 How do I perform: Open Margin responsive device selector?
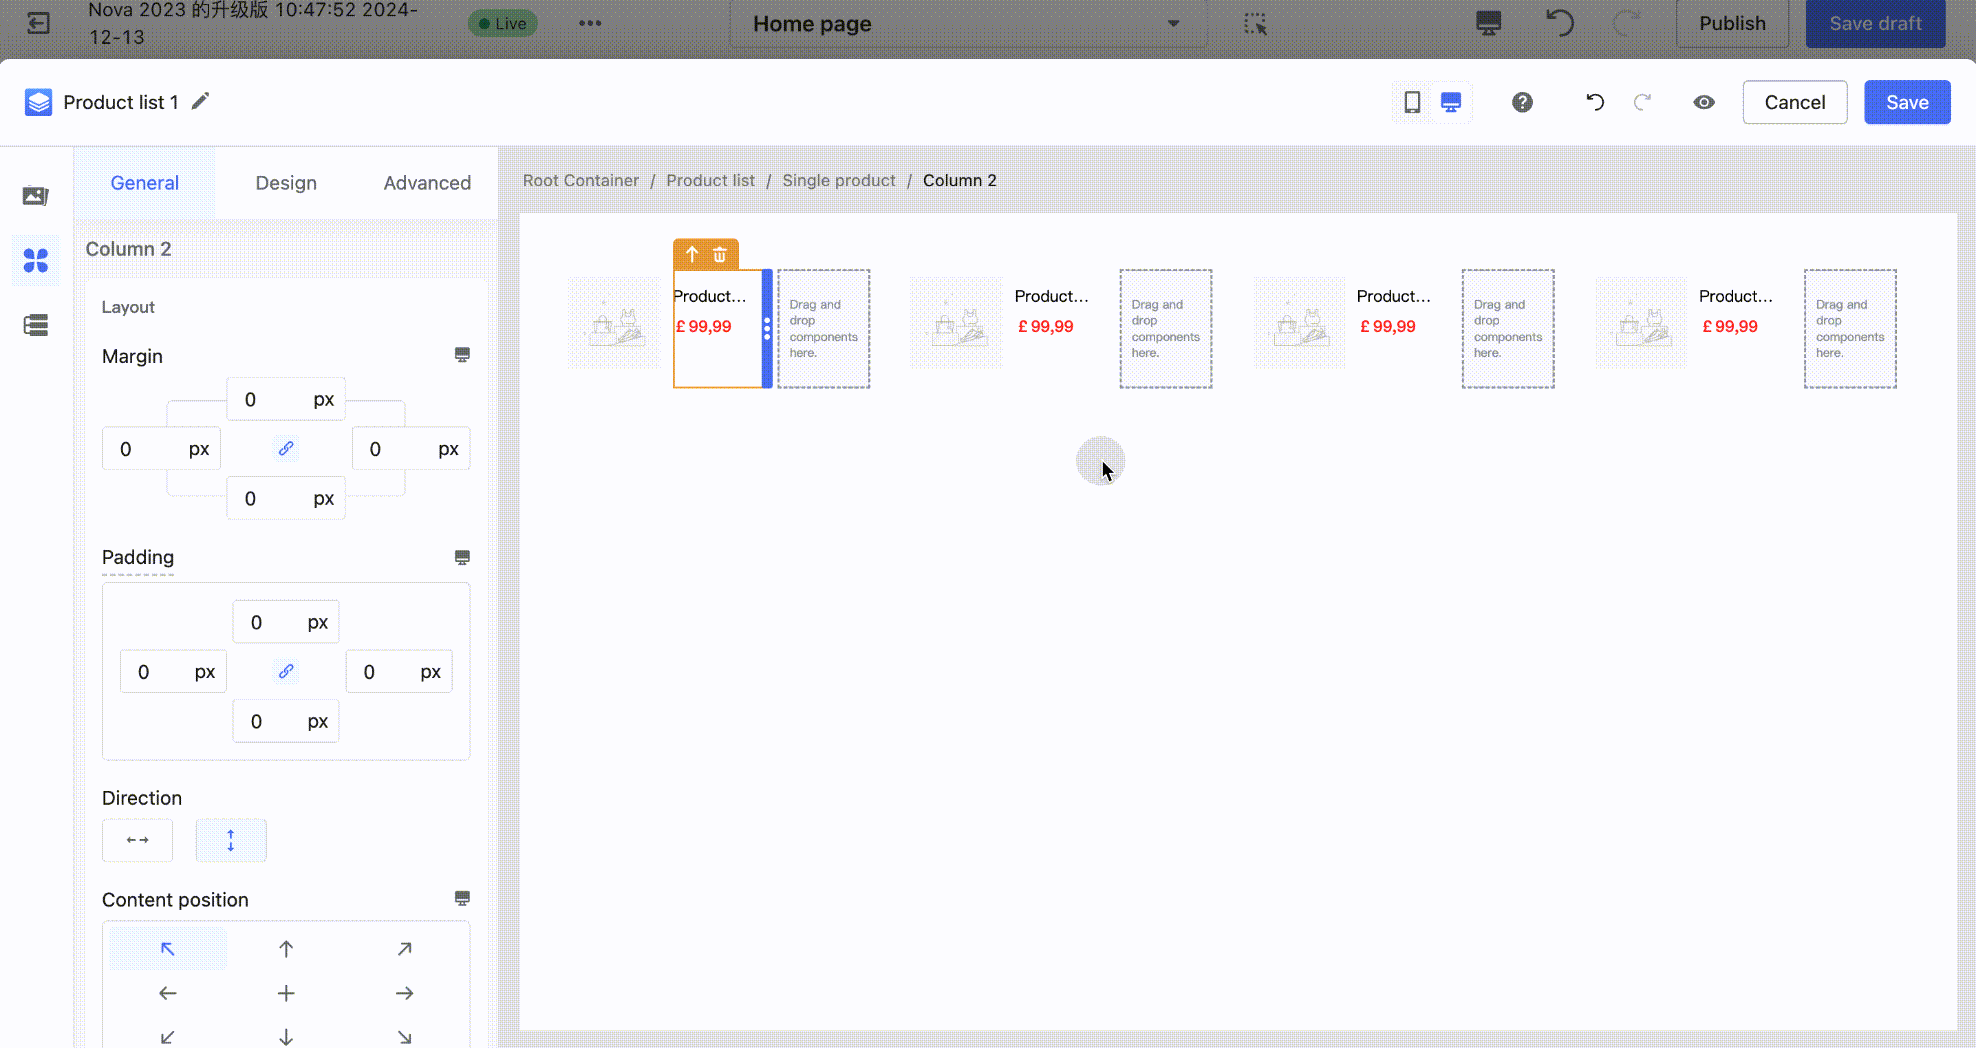462,355
